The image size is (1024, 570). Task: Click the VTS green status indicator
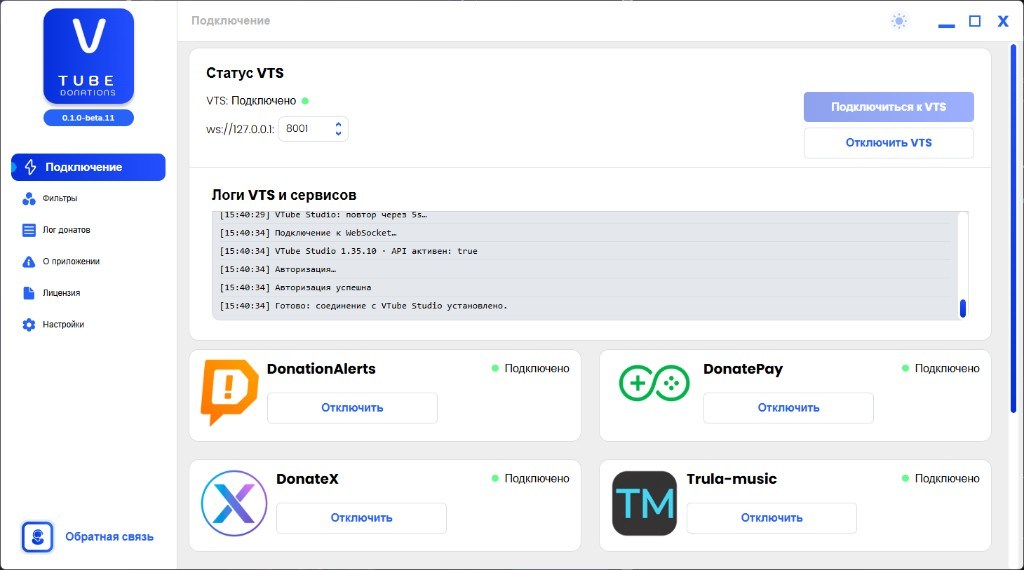[305, 101]
